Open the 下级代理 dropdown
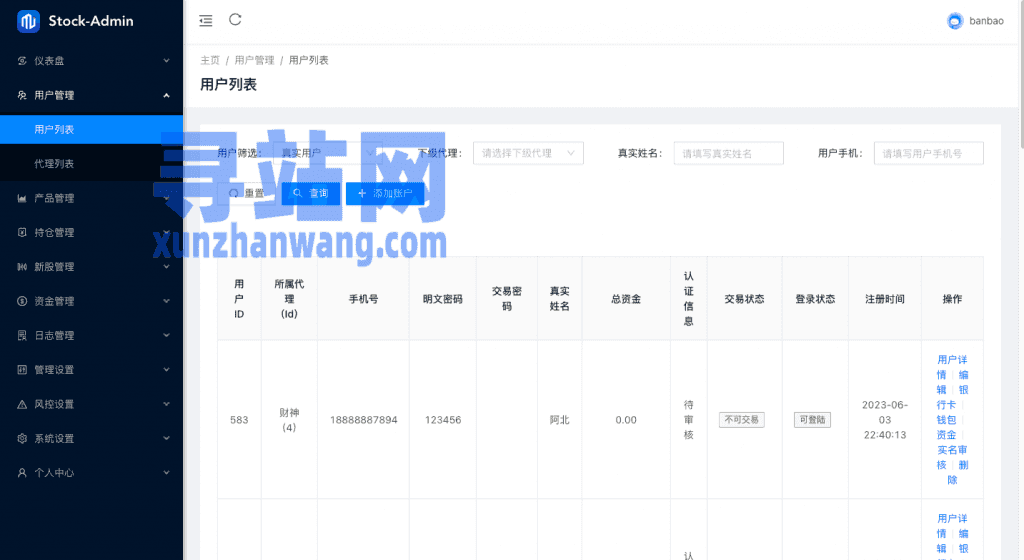The width and height of the screenshot is (1024, 560). [x=528, y=153]
